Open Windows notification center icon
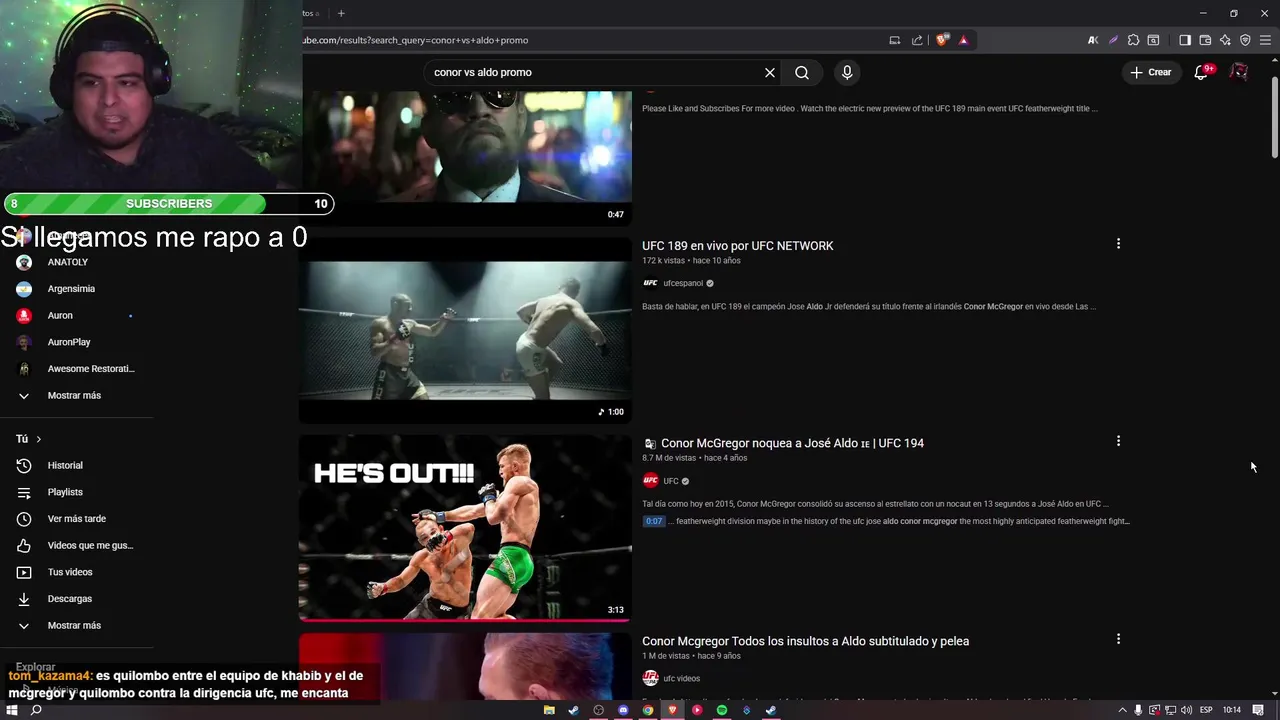The height and width of the screenshot is (720, 1280). (x=1258, y=710)
